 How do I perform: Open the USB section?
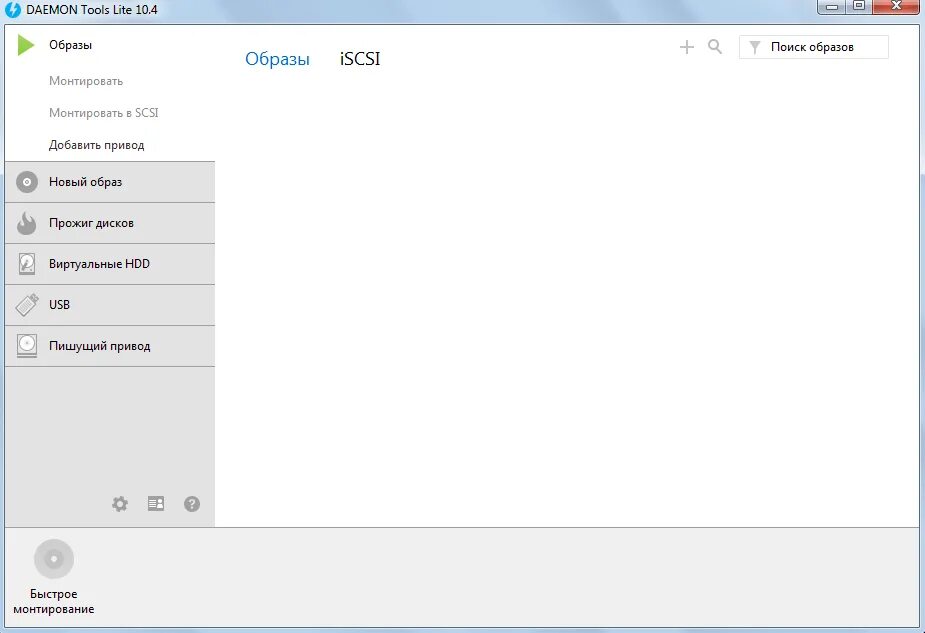110,305
